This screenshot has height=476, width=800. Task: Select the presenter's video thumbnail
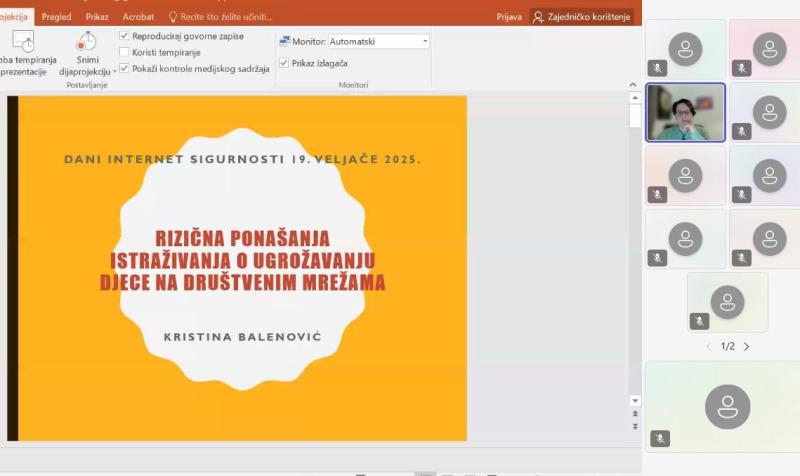click(686, 112)
